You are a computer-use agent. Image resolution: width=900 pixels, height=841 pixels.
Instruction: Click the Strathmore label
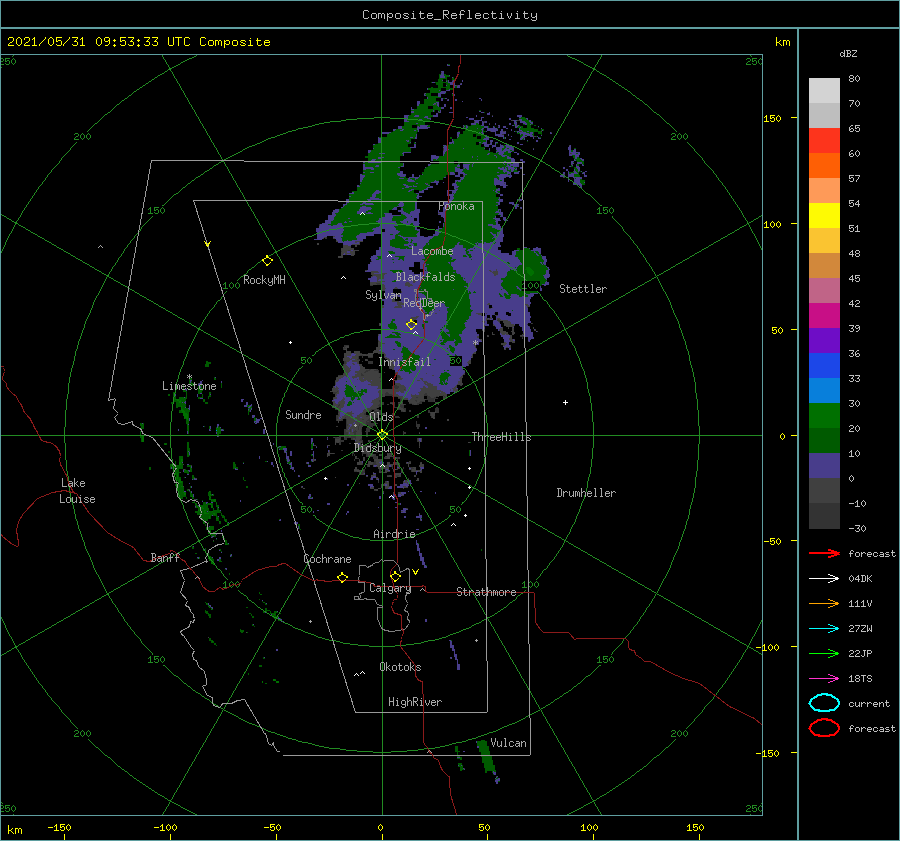pos(486,592)
